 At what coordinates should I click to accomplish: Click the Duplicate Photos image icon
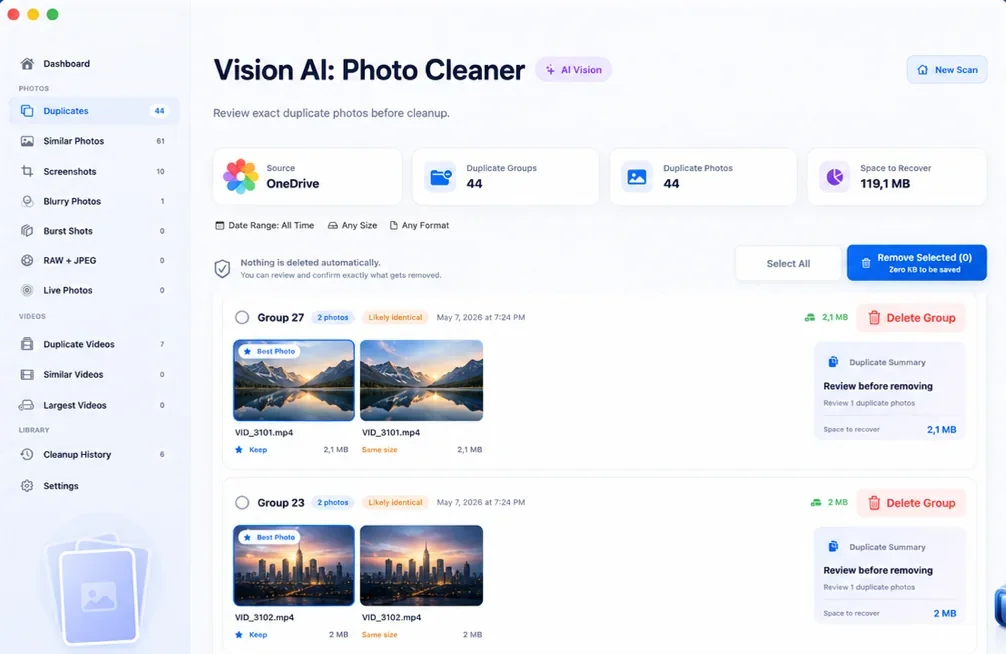[636, 177]
